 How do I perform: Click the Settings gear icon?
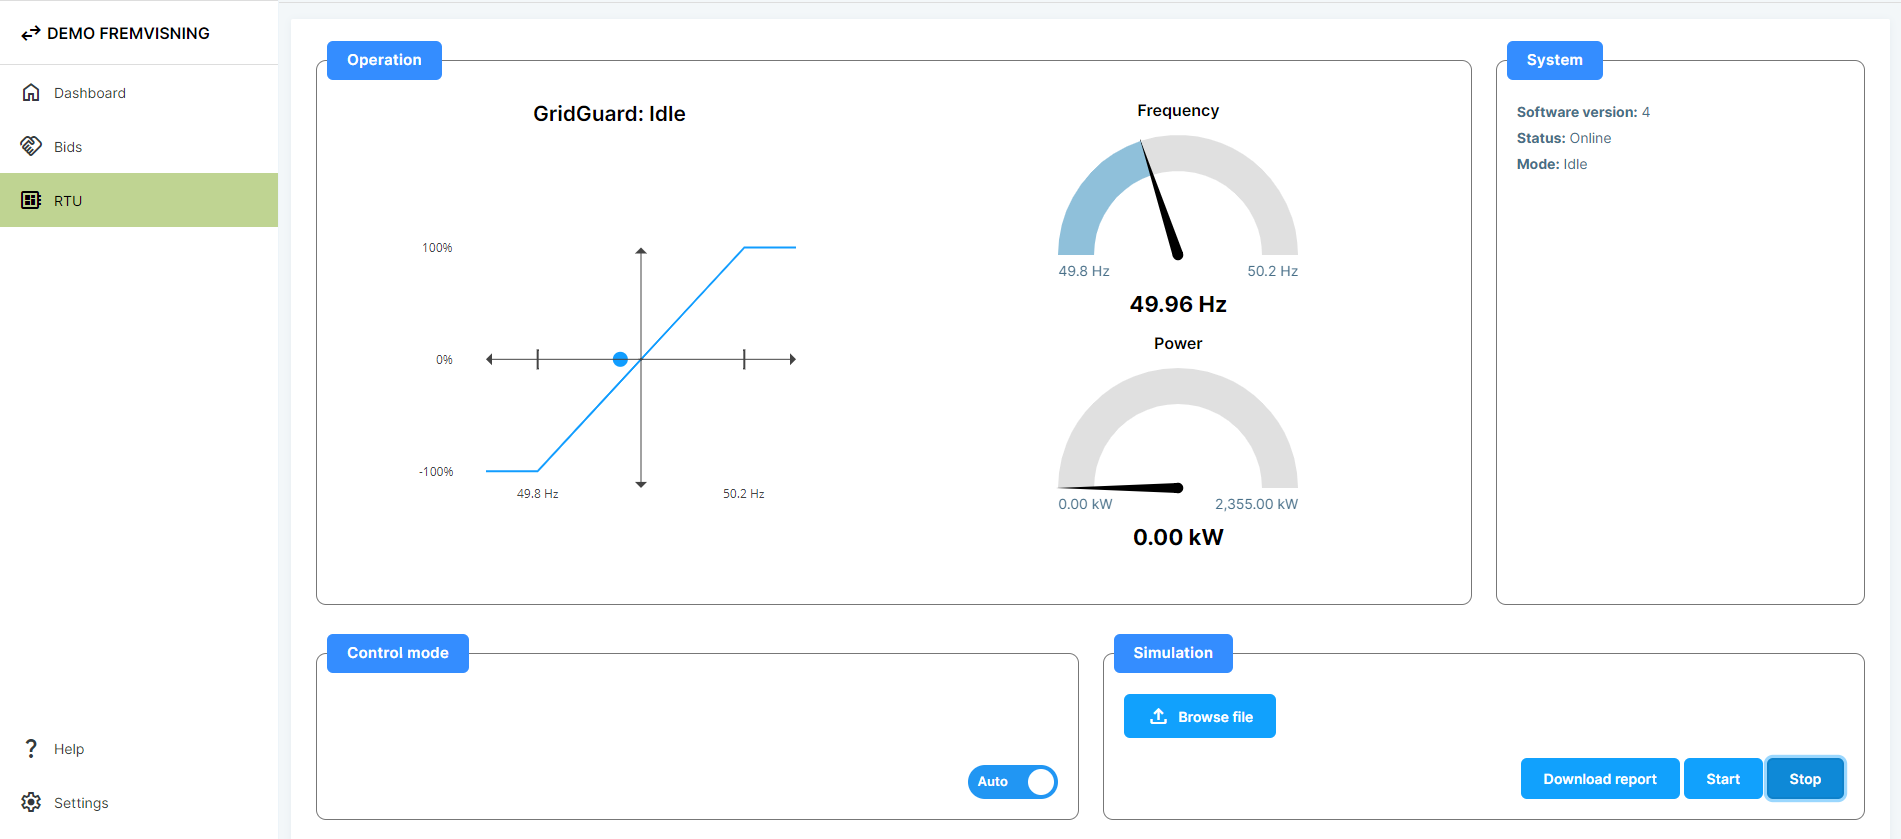(31, 802)
